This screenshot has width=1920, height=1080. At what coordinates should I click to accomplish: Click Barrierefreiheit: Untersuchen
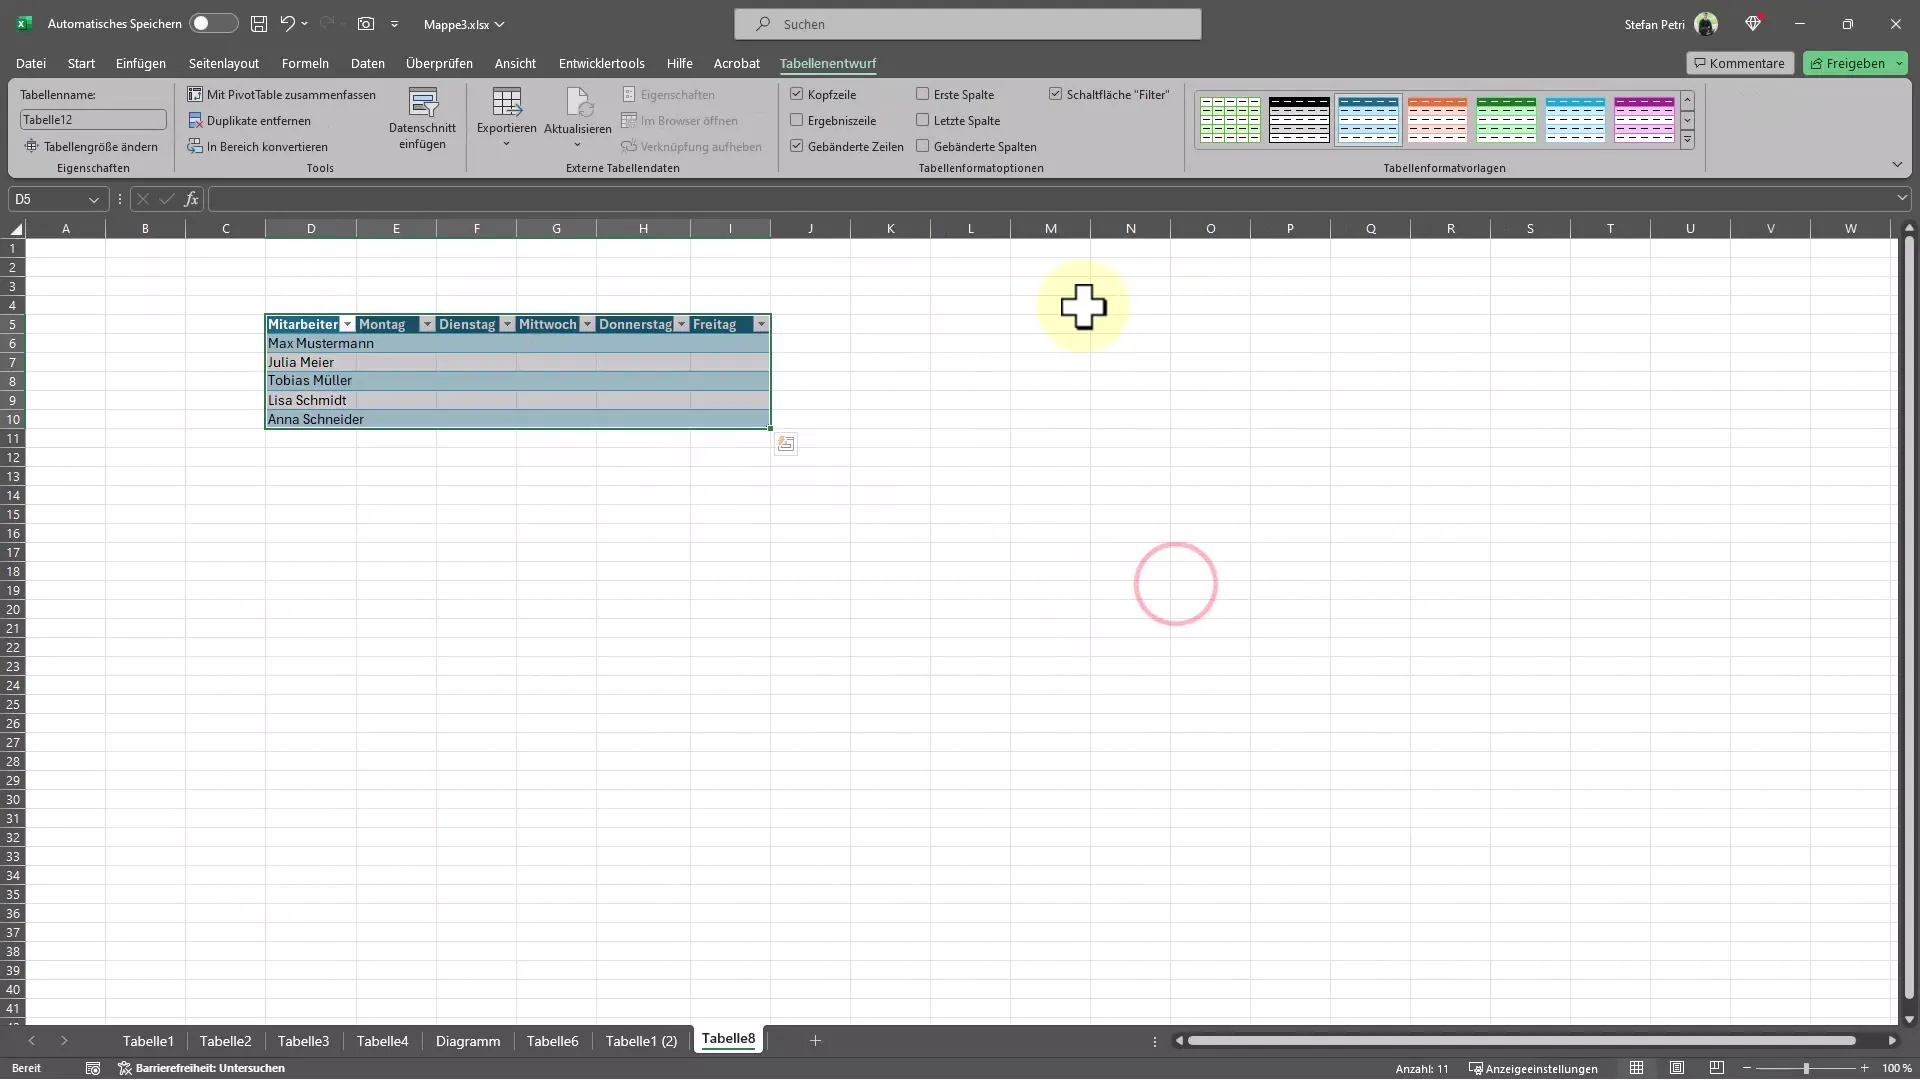tap(202, 1068)
